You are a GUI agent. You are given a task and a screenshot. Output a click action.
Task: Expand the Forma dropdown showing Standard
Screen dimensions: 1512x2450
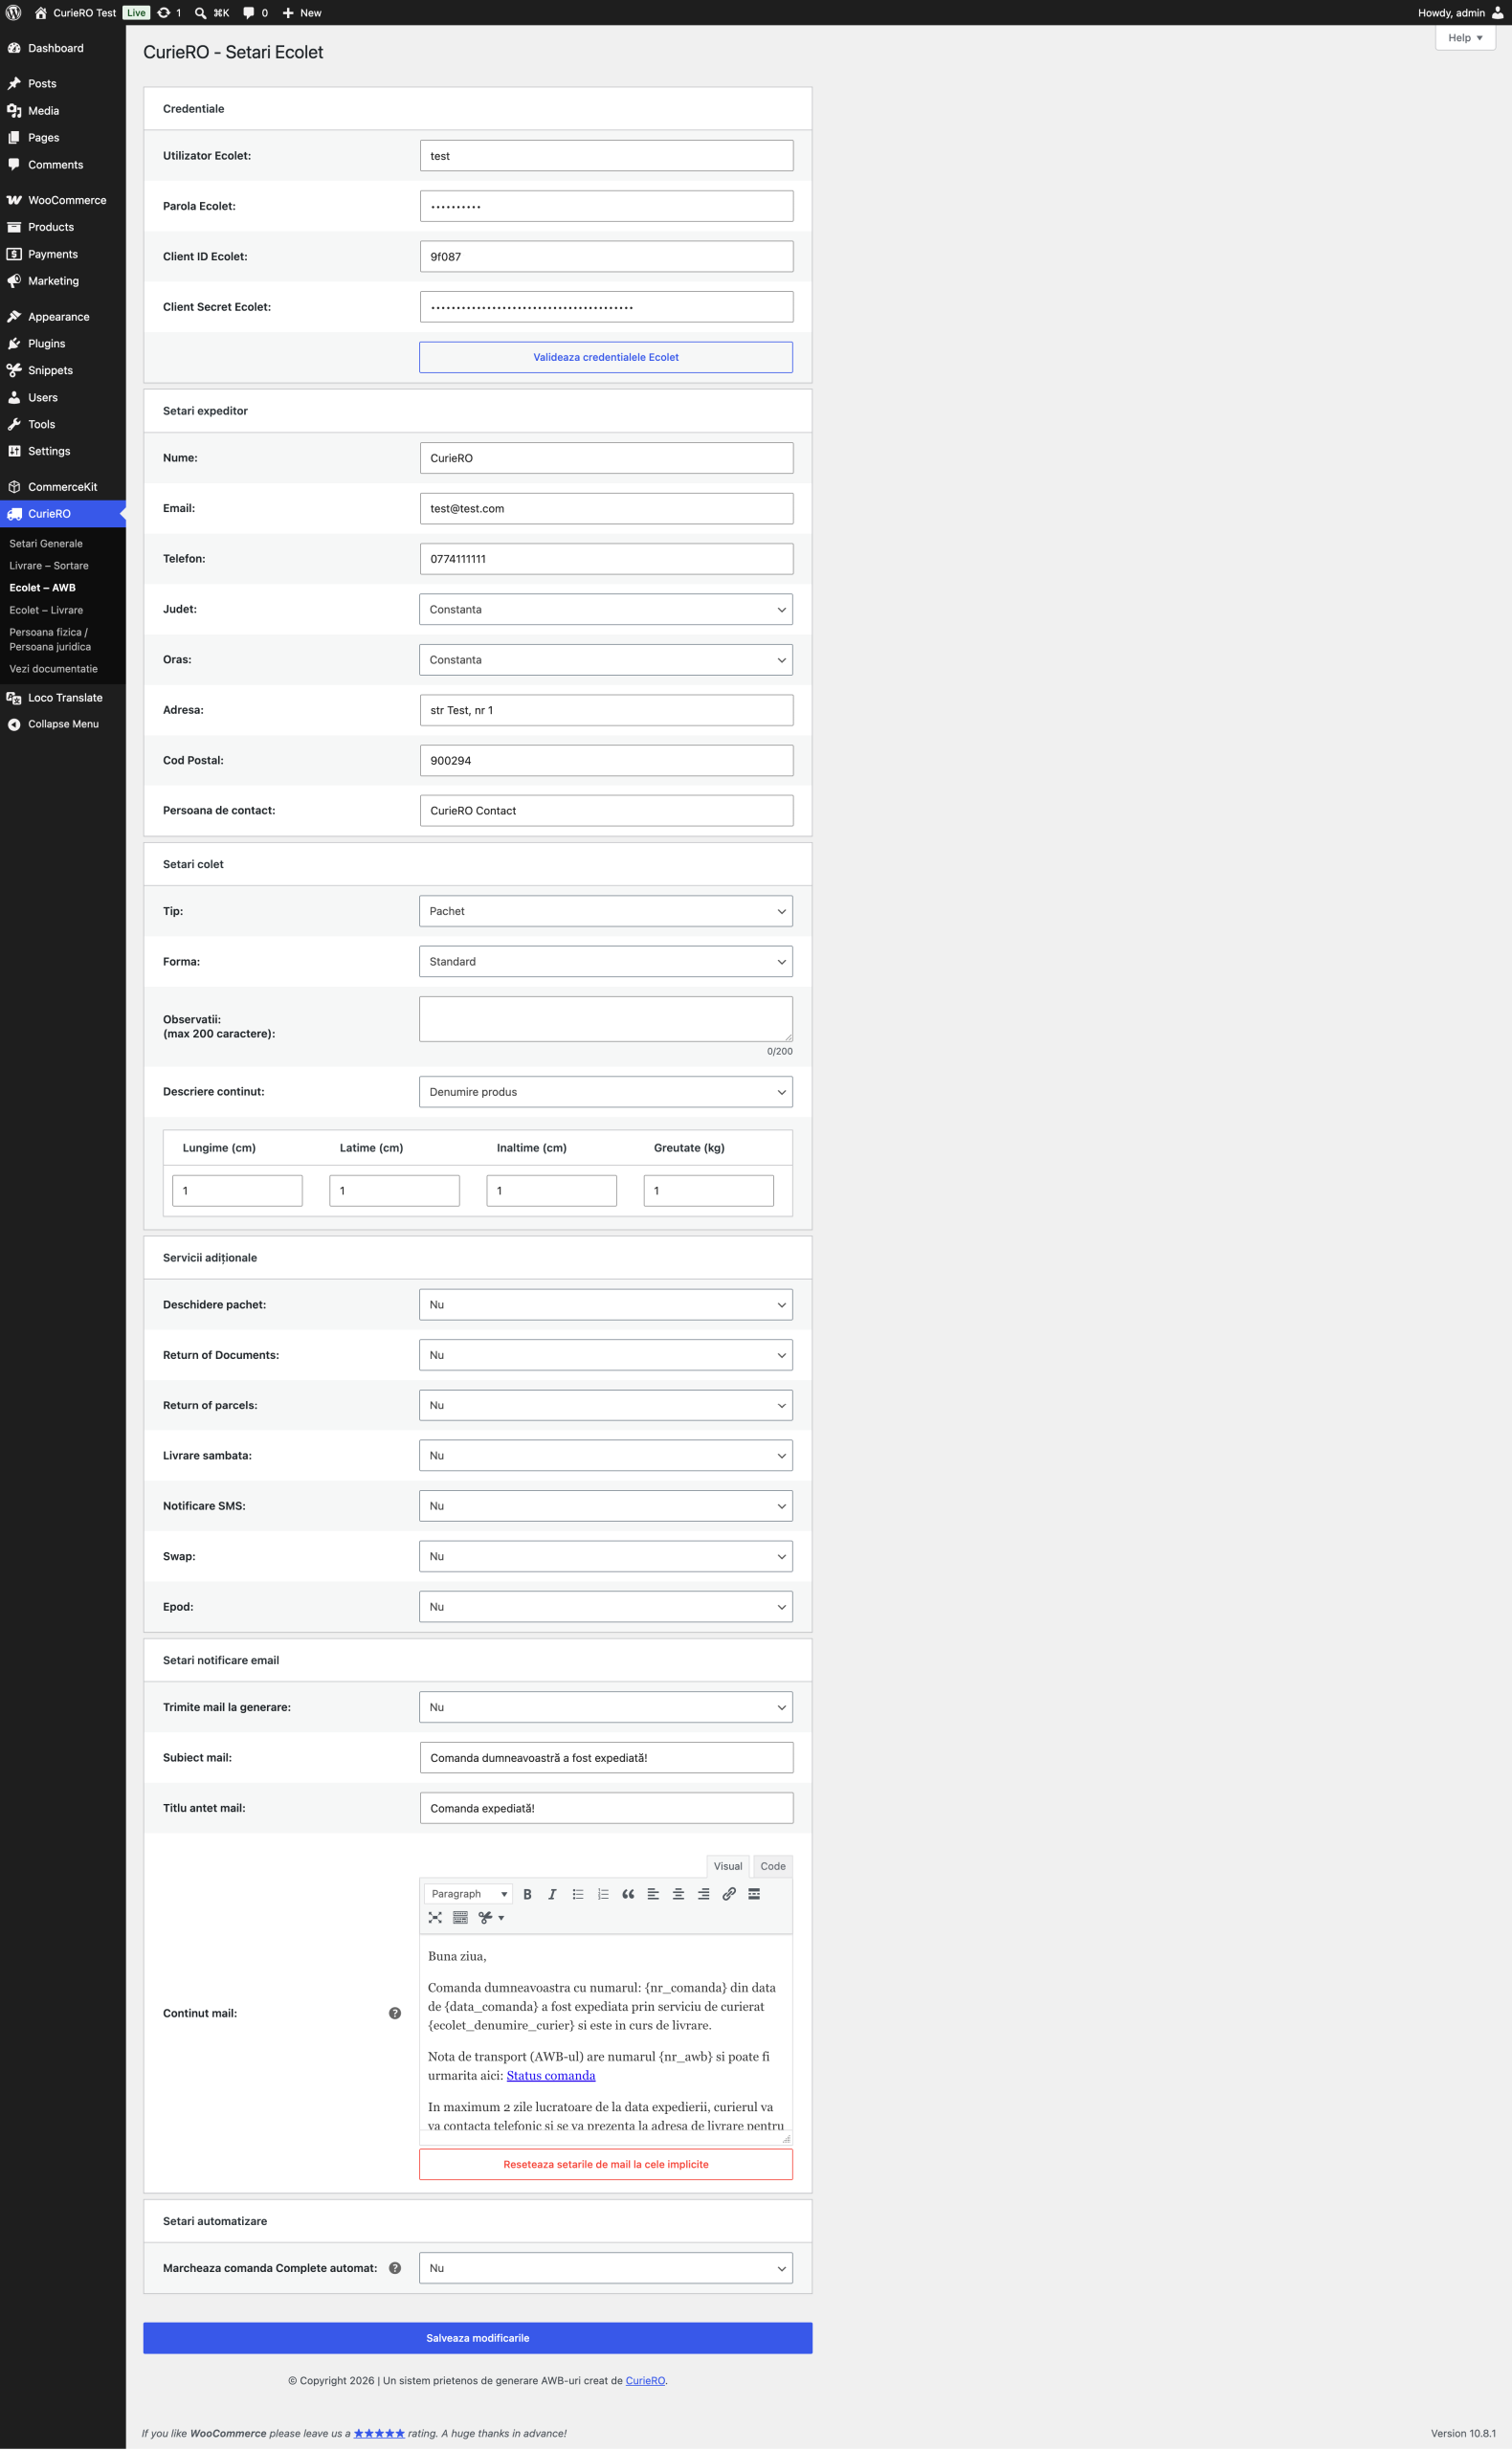606,962
